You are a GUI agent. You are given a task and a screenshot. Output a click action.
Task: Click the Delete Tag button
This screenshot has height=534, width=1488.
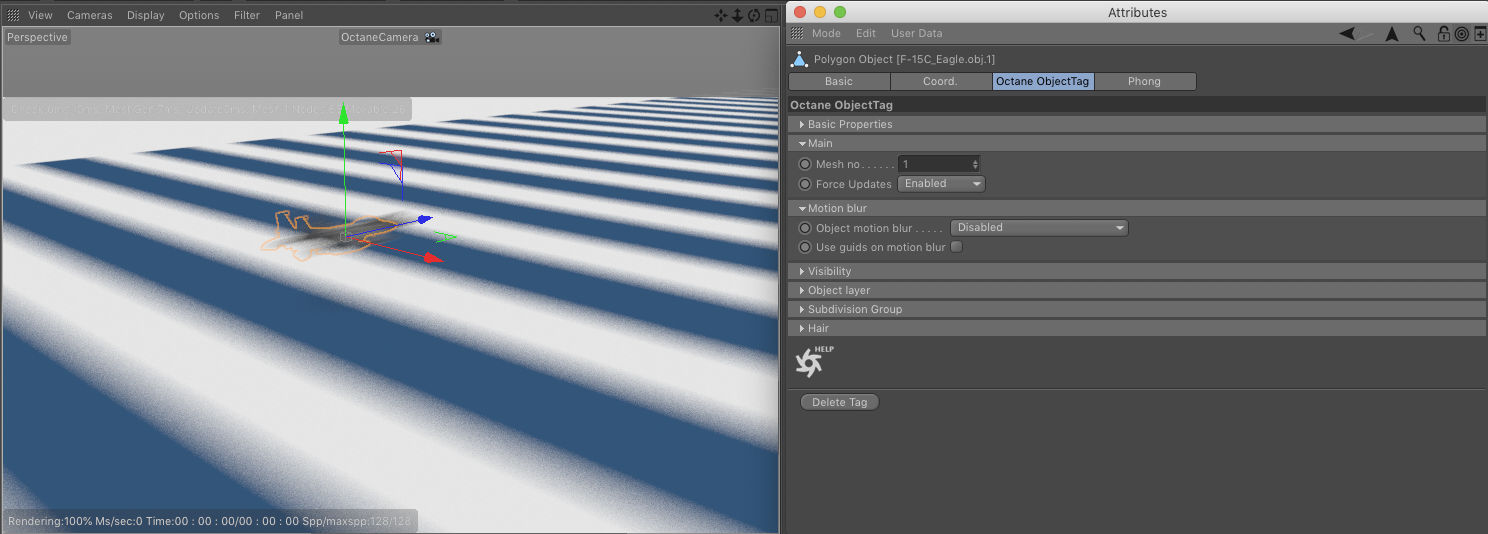[840, 402]
